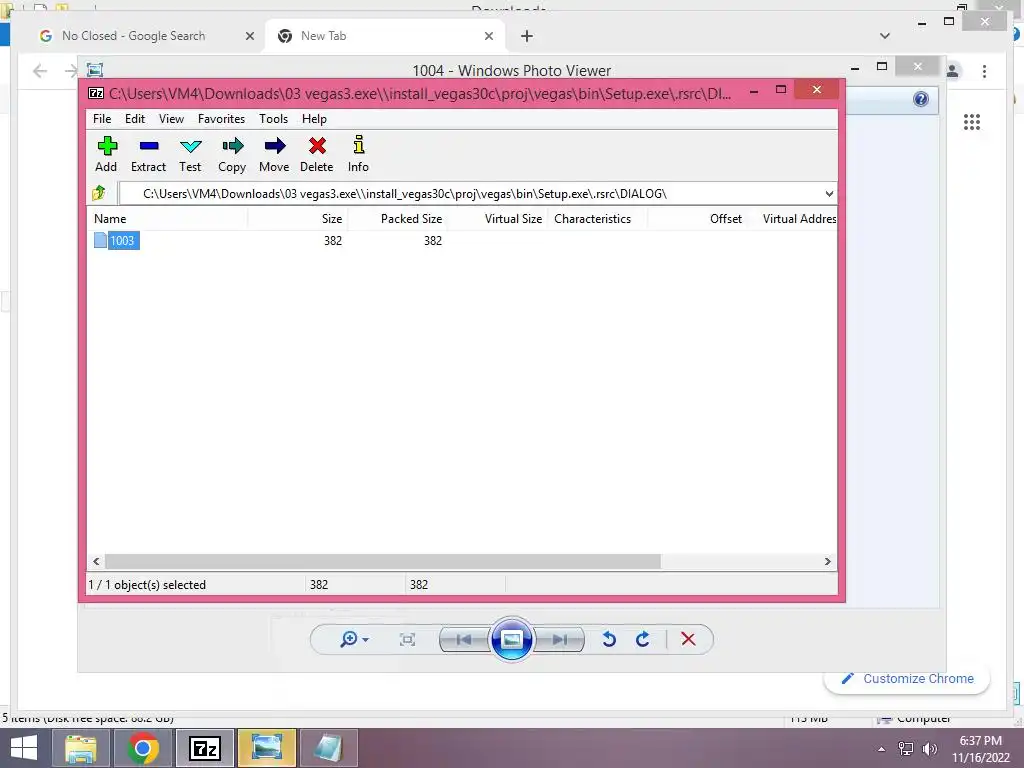Close the New Tab tab in Chrome
This screenshot has height=768, width=1024.
coord(488,37)
